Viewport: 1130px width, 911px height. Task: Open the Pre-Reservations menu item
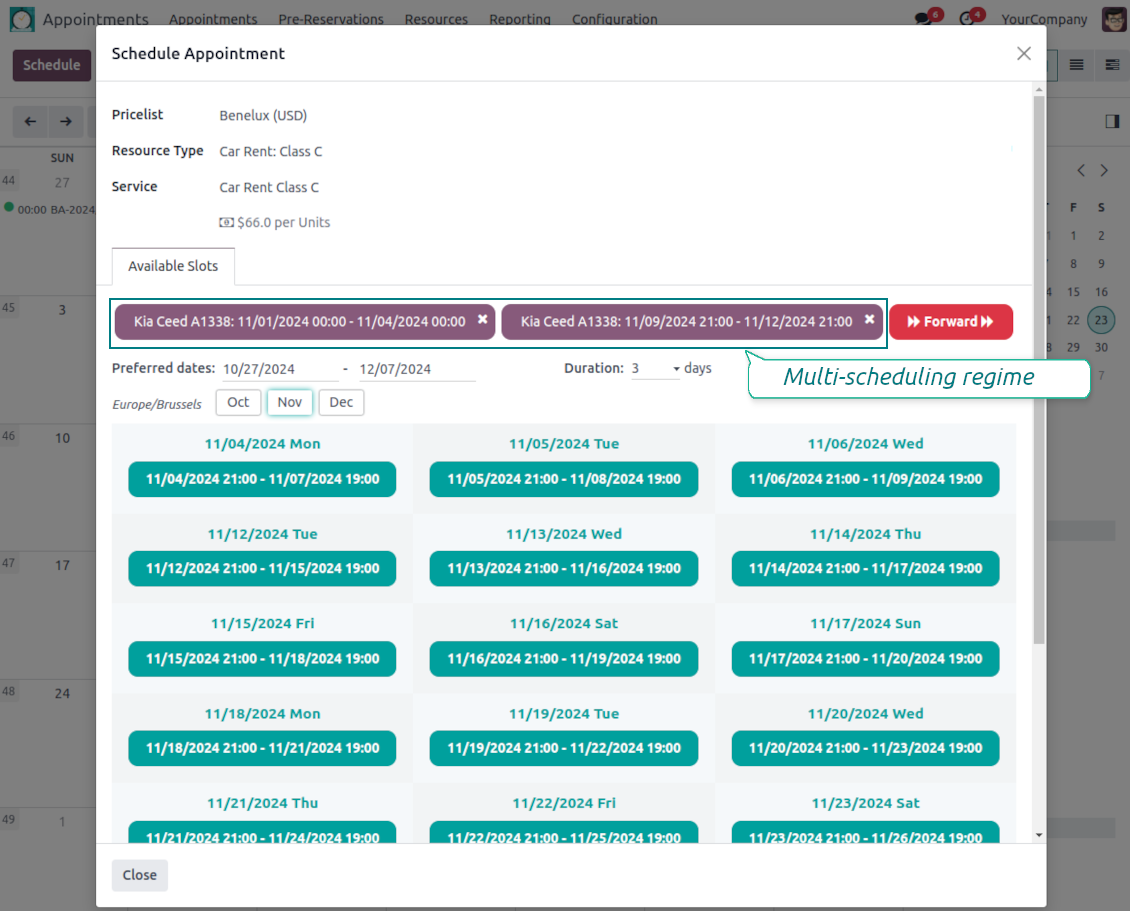(331, 19)
